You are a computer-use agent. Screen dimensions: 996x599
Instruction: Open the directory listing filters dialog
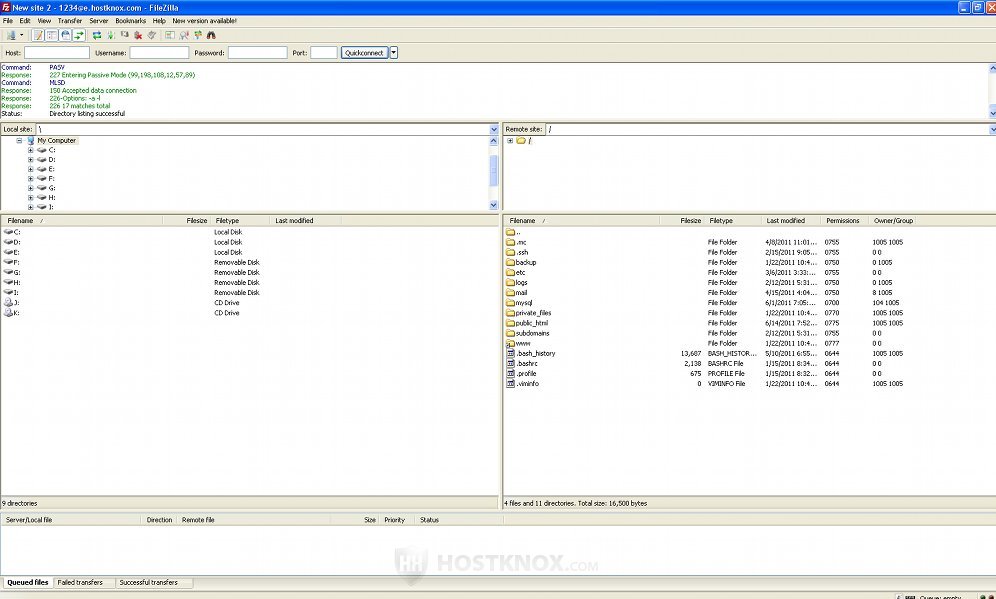tap(170, 36)
